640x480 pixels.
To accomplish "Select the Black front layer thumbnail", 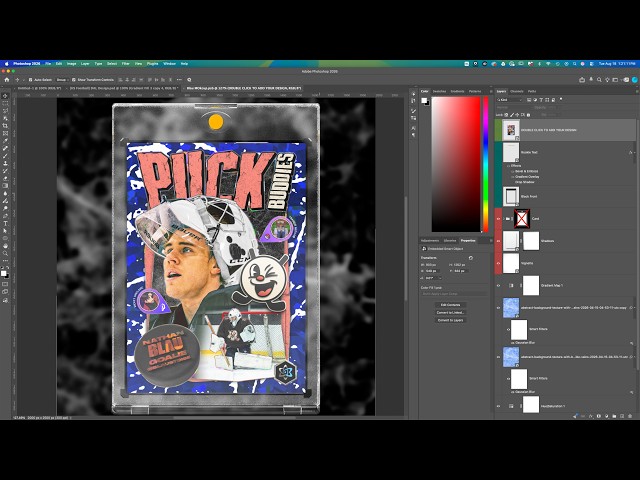I will pyautogui.click(x=511, y=196).
